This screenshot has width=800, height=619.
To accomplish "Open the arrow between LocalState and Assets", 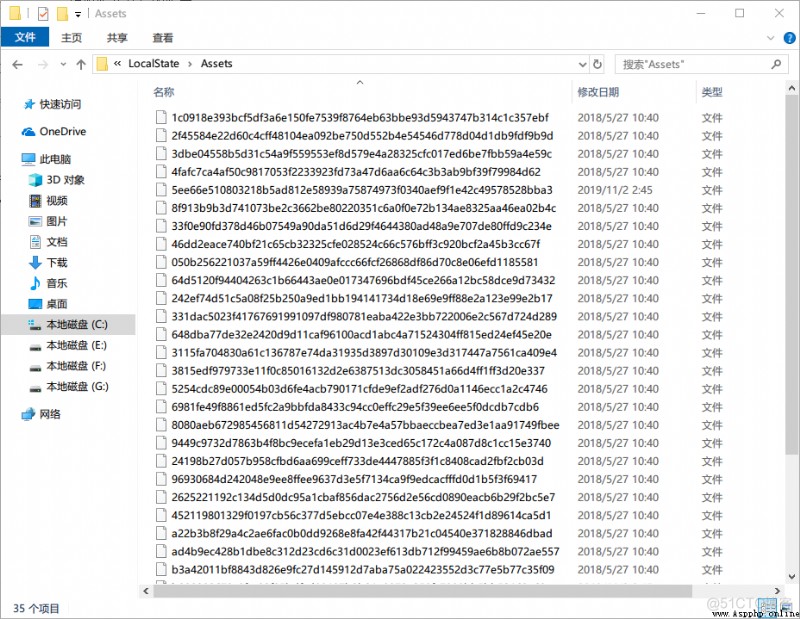I will tap(190, 64).
